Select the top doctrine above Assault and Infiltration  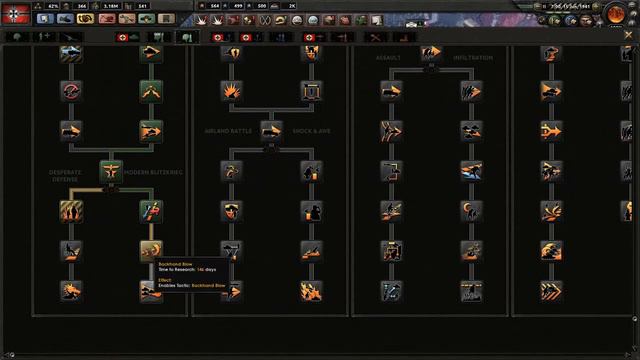[x=431, y=53]
